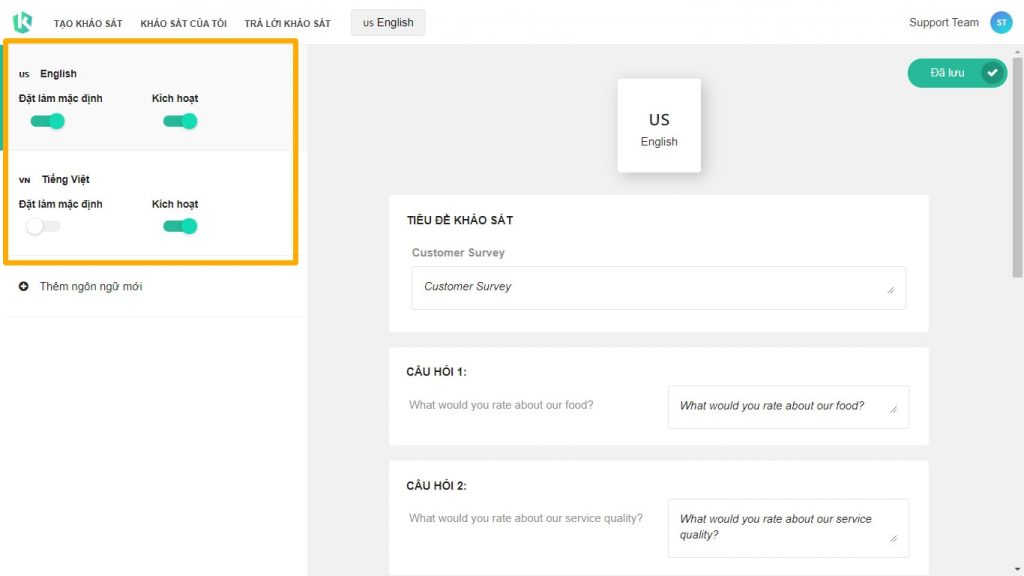
Task: Click the Customer Survey title input field
Action: point(658,287)
